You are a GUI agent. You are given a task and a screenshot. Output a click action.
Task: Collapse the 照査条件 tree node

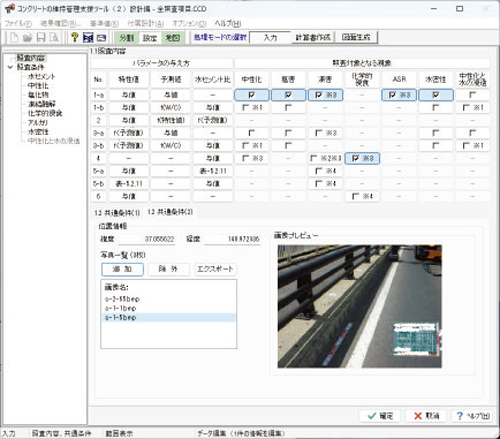tap(10, 67)
